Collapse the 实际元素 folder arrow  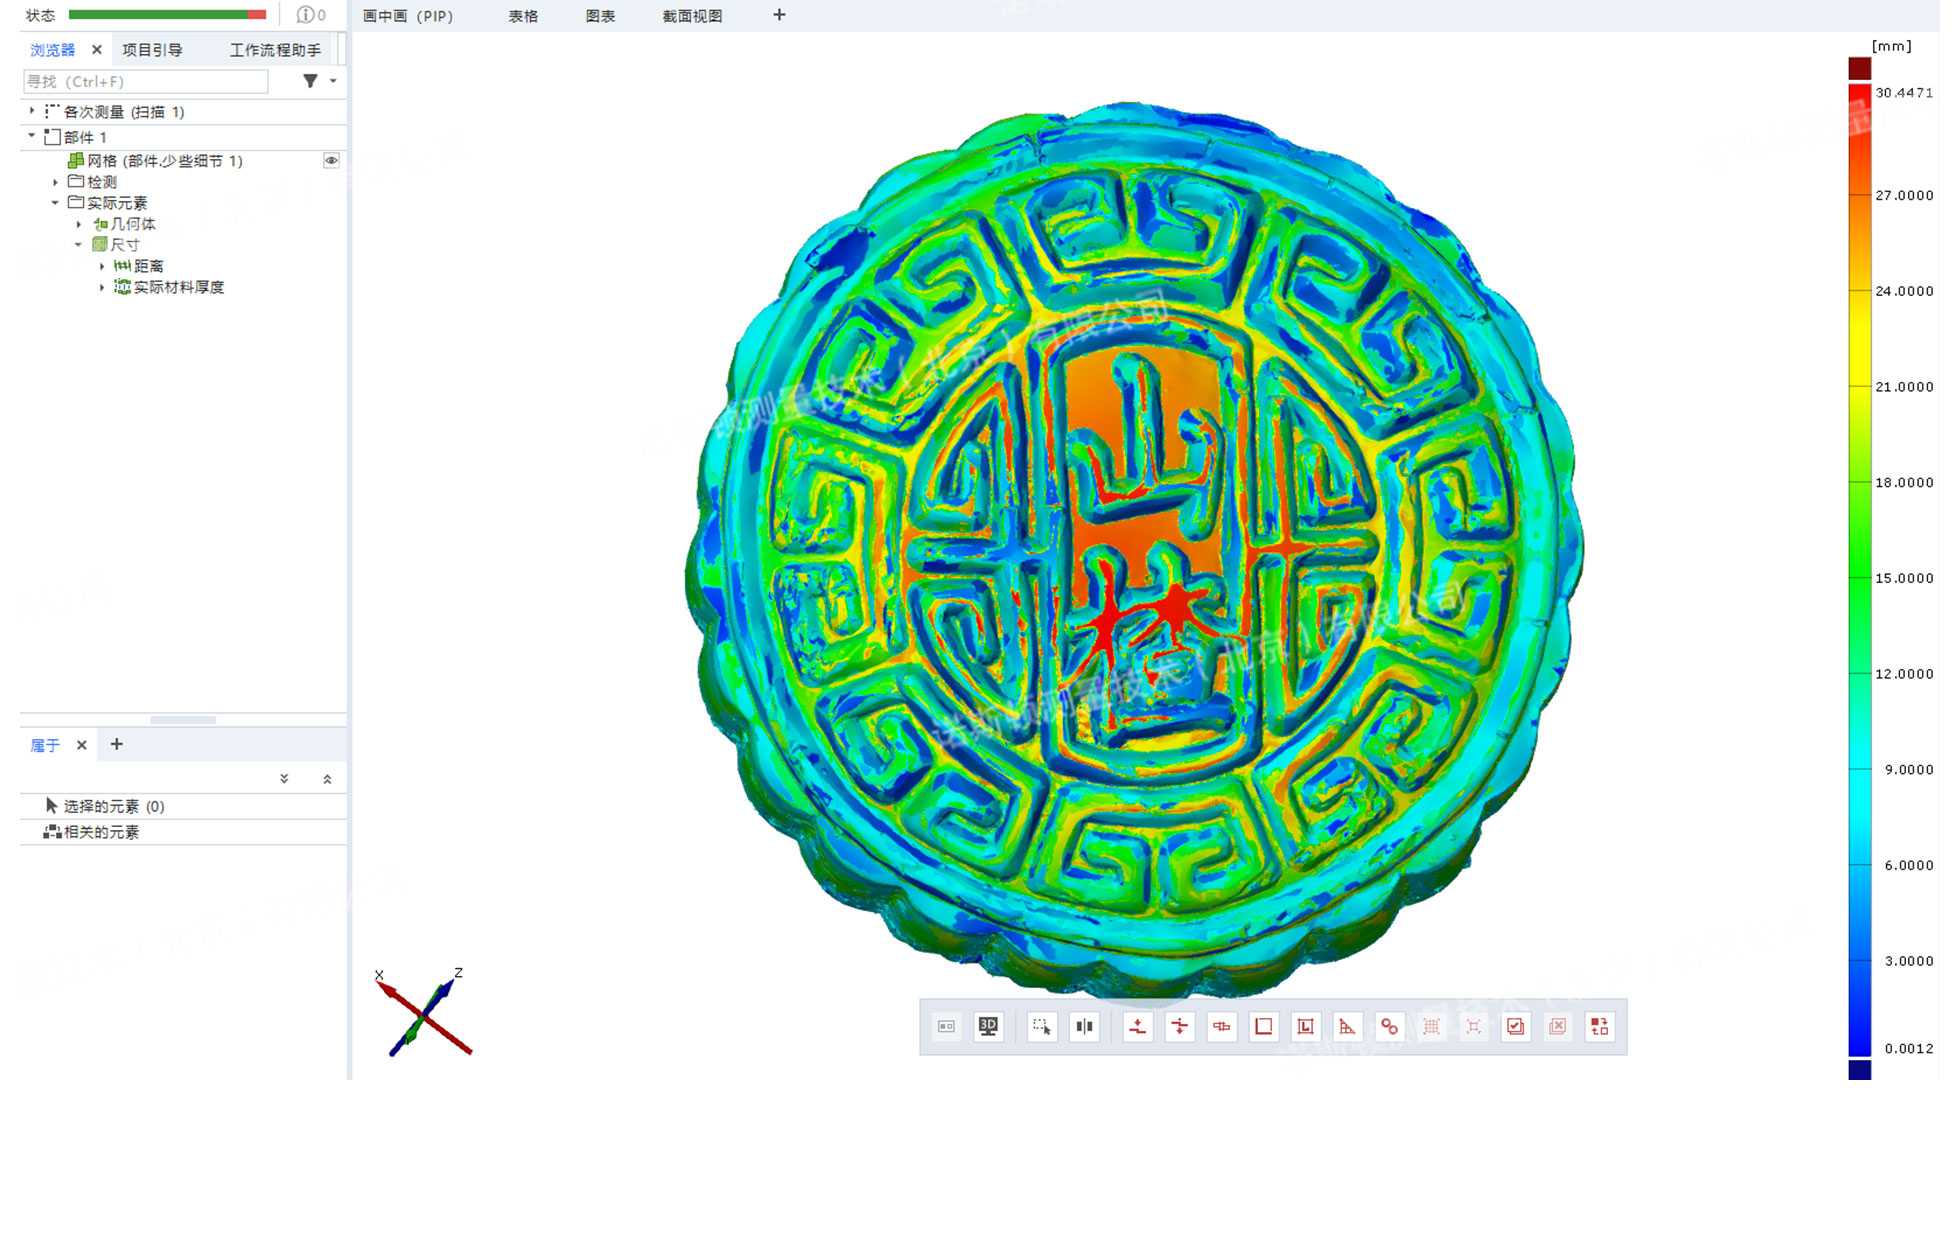(x=55, y=203)
